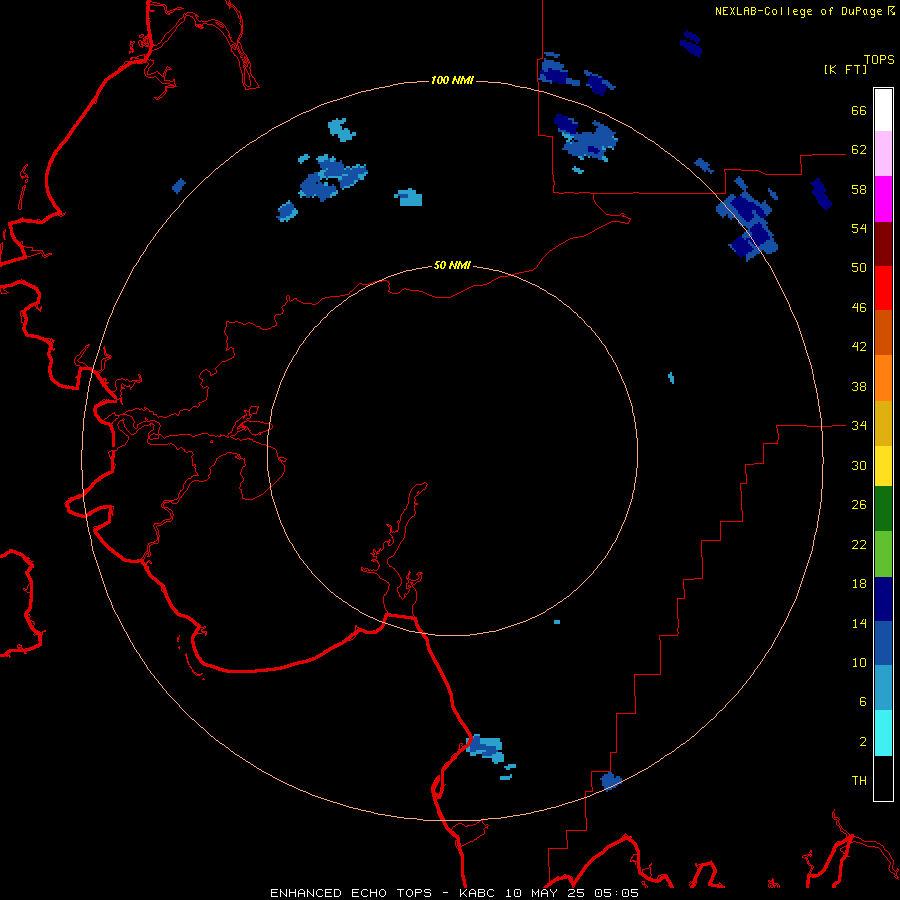
Task: Choose the 6 legend value
Action: [x=863, y=701]
